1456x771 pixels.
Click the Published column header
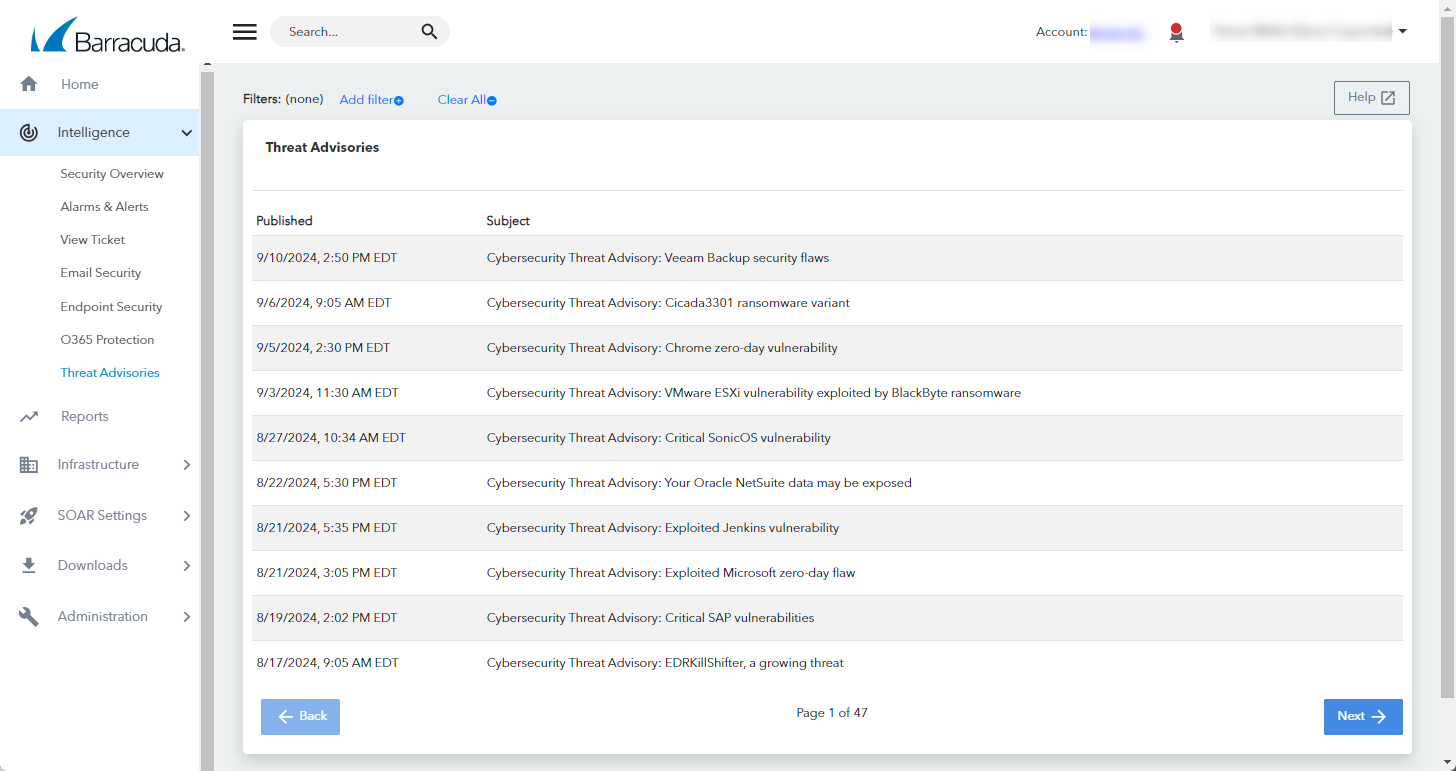point(284,221)
